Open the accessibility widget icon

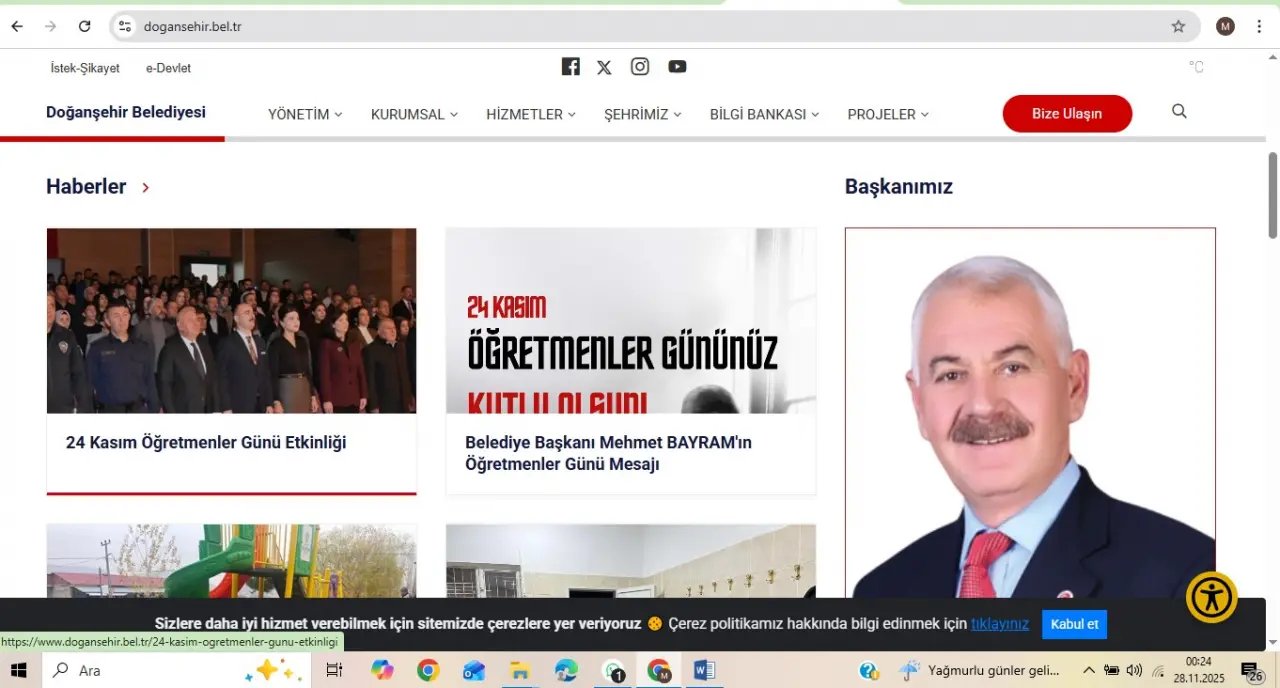click(1211, 597)
